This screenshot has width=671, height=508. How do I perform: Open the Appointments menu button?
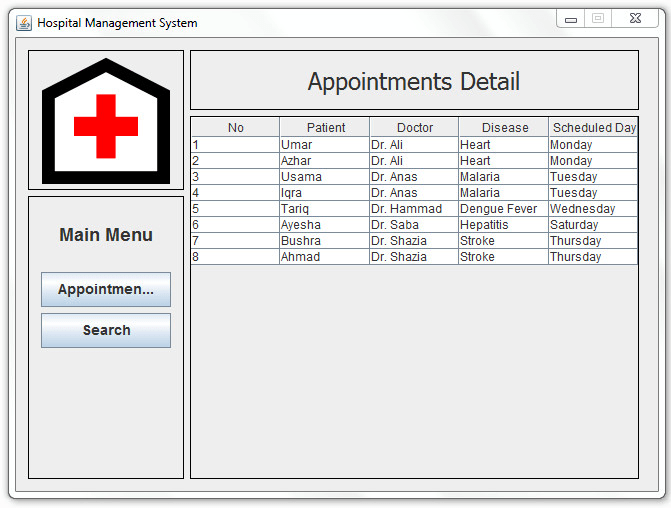106,289
